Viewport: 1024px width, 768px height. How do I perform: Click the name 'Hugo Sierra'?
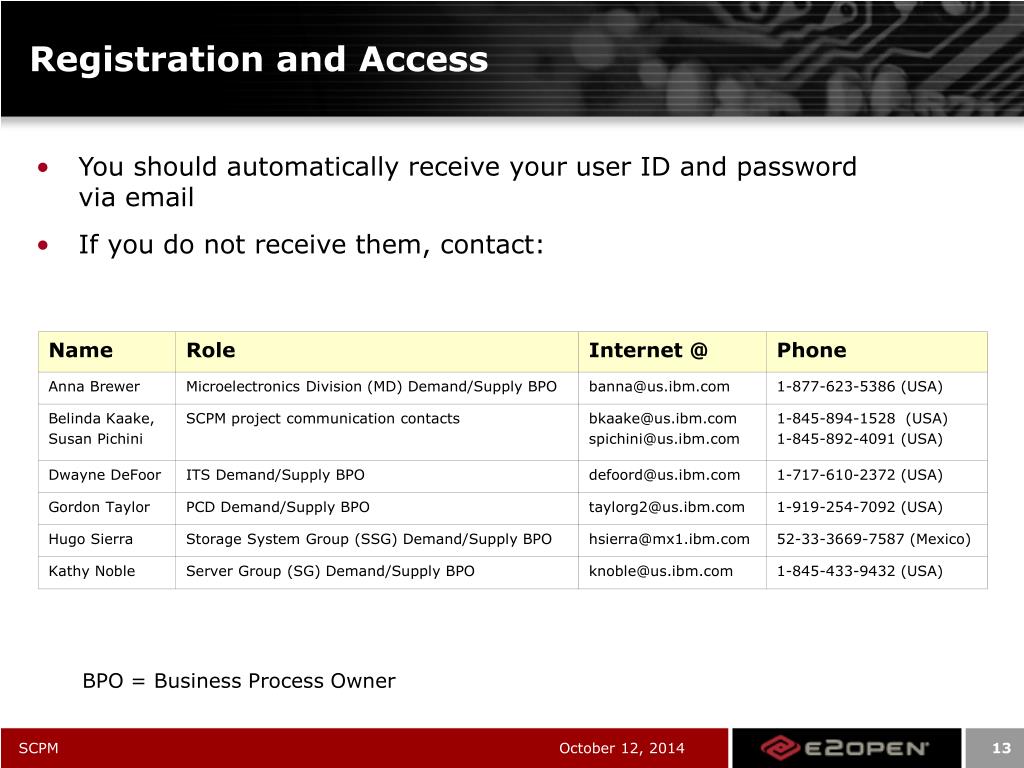(90, 539)
